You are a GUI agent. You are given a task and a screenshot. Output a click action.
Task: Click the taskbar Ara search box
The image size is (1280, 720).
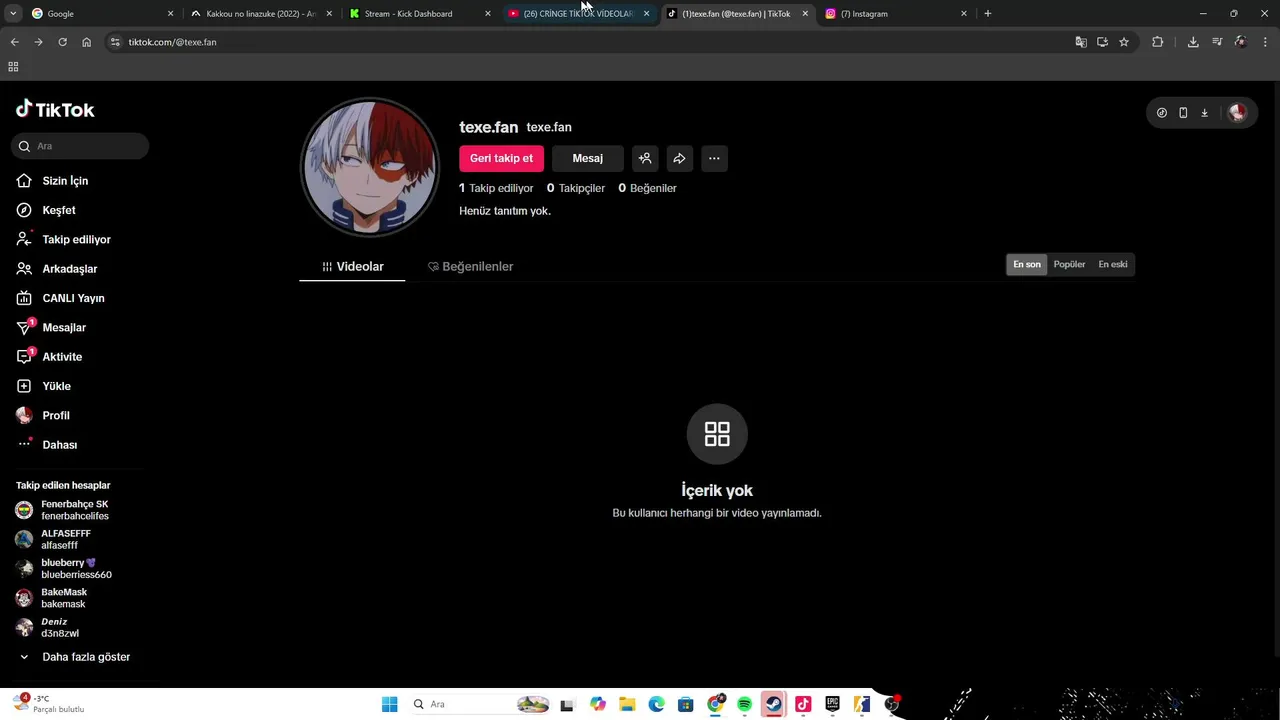[x=480, y=704]
